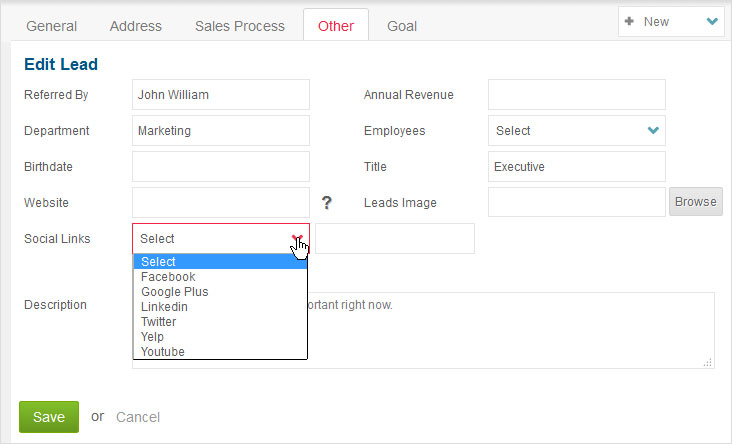Click the Browse button for Leads Image
The width and height of the screenshot is (732, 444).
696,202
